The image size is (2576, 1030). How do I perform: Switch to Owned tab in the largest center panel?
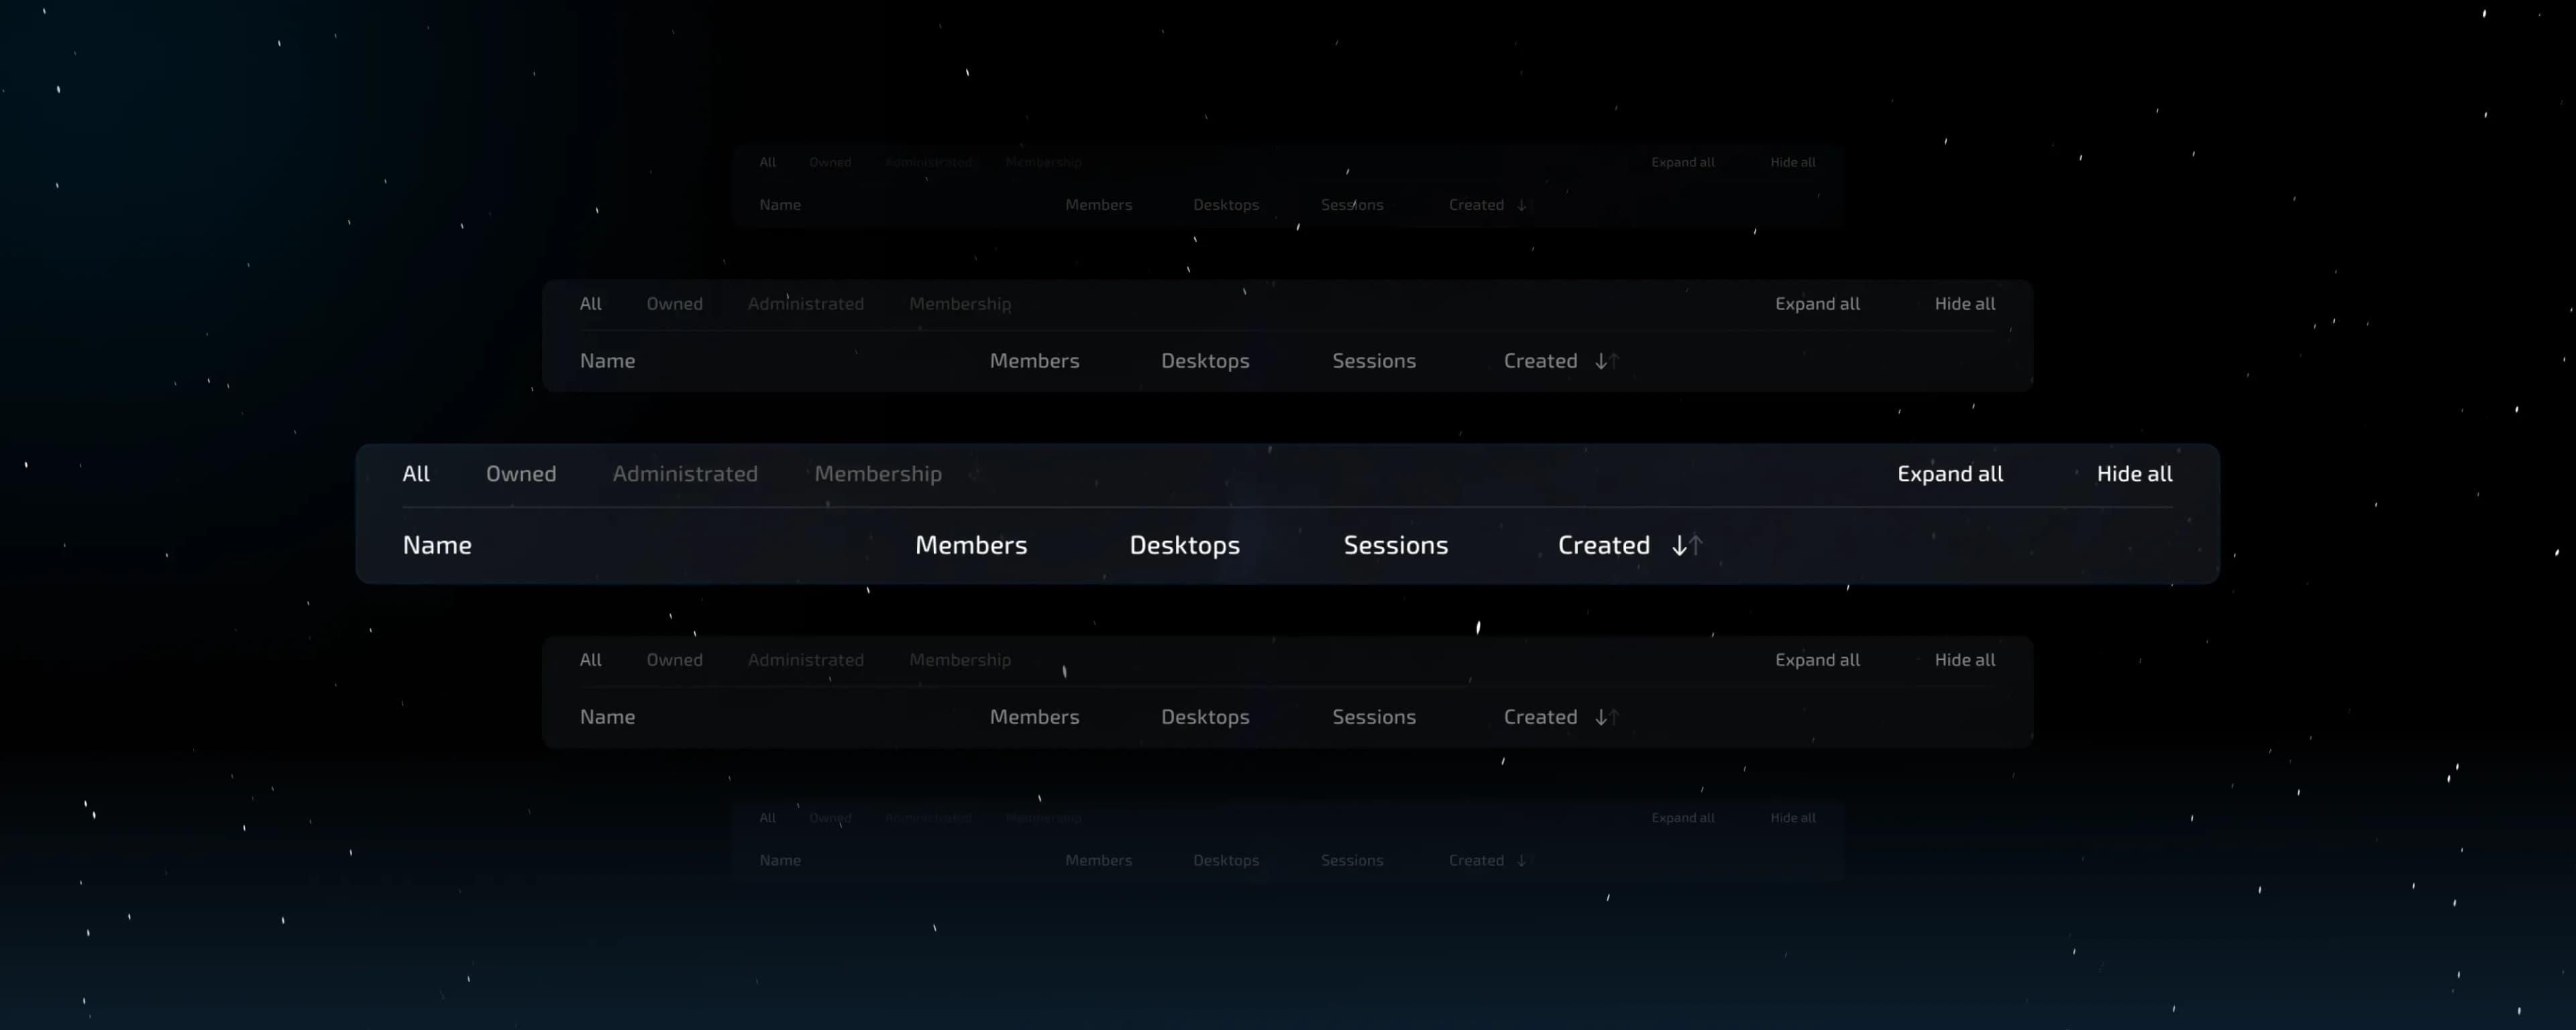(x=521, y=474)
